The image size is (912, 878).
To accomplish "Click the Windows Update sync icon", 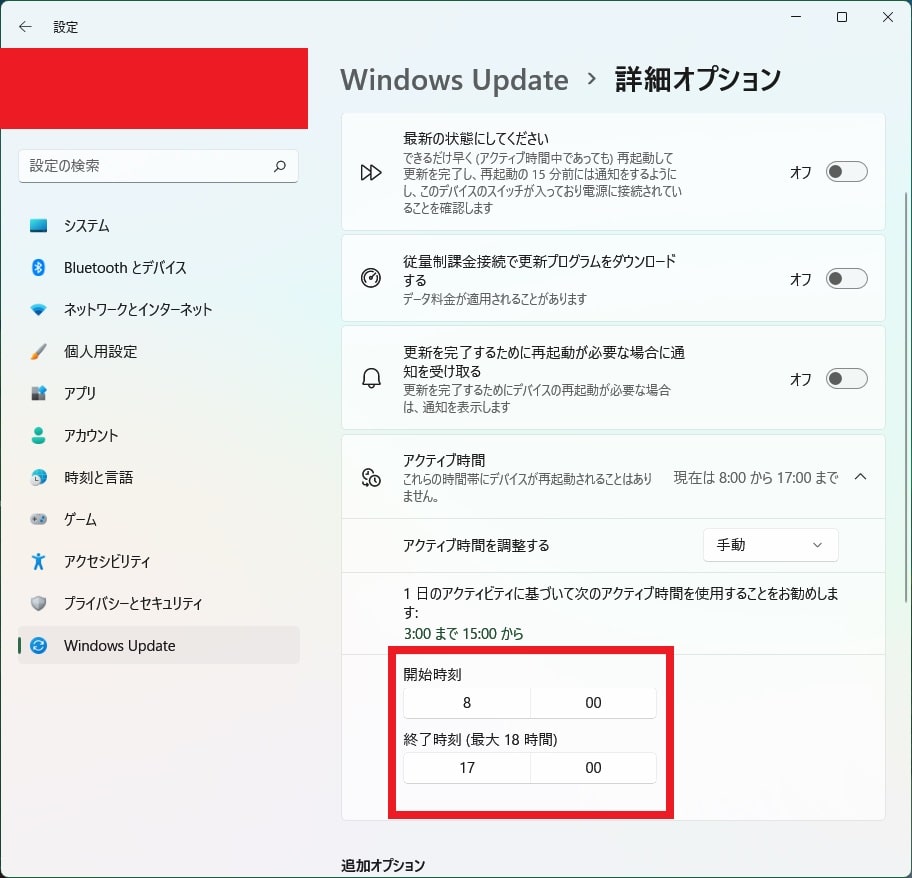I will 38,645.
